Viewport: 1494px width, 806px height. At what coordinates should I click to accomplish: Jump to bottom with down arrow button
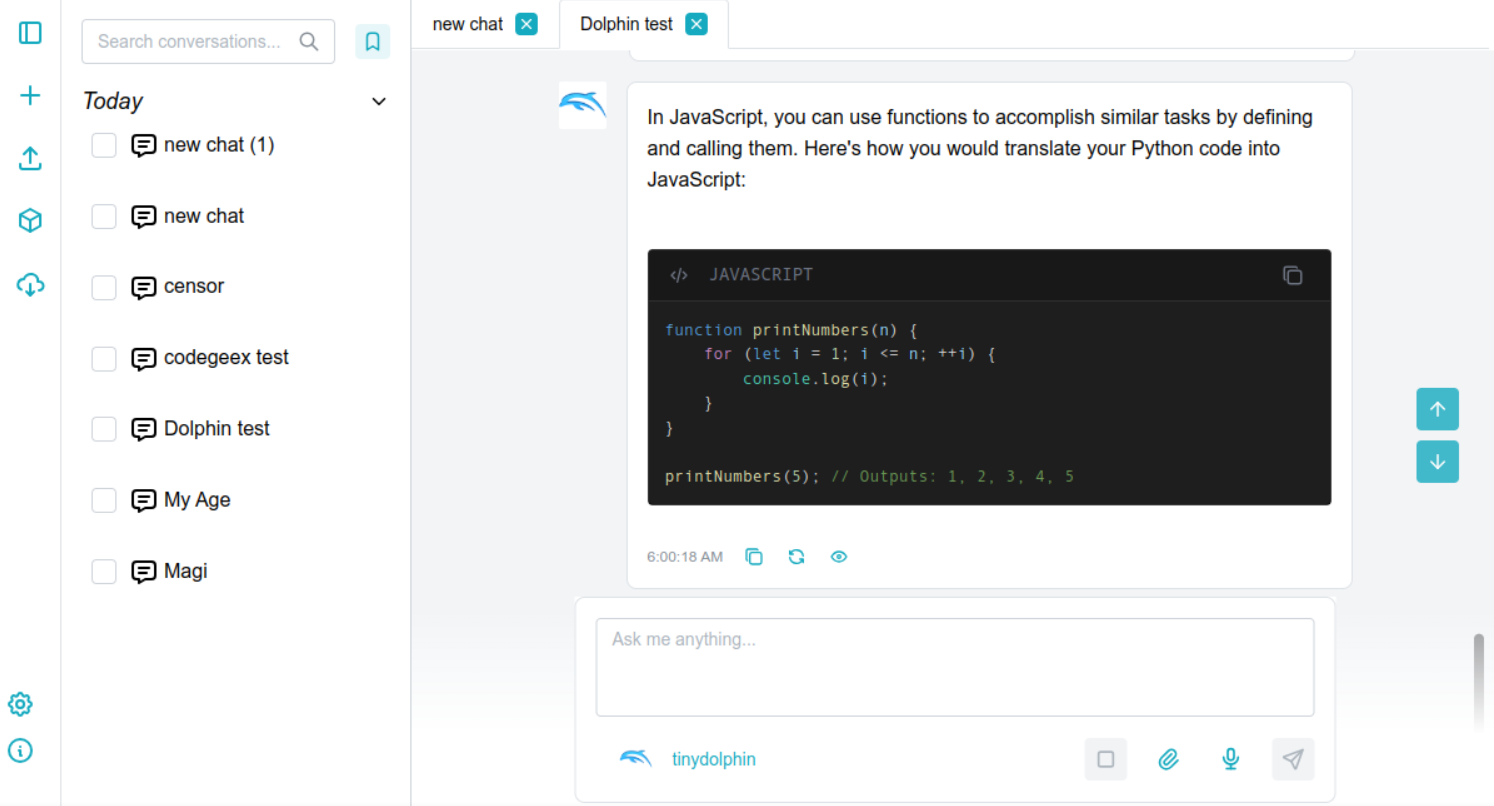(x=1437, y=462)
